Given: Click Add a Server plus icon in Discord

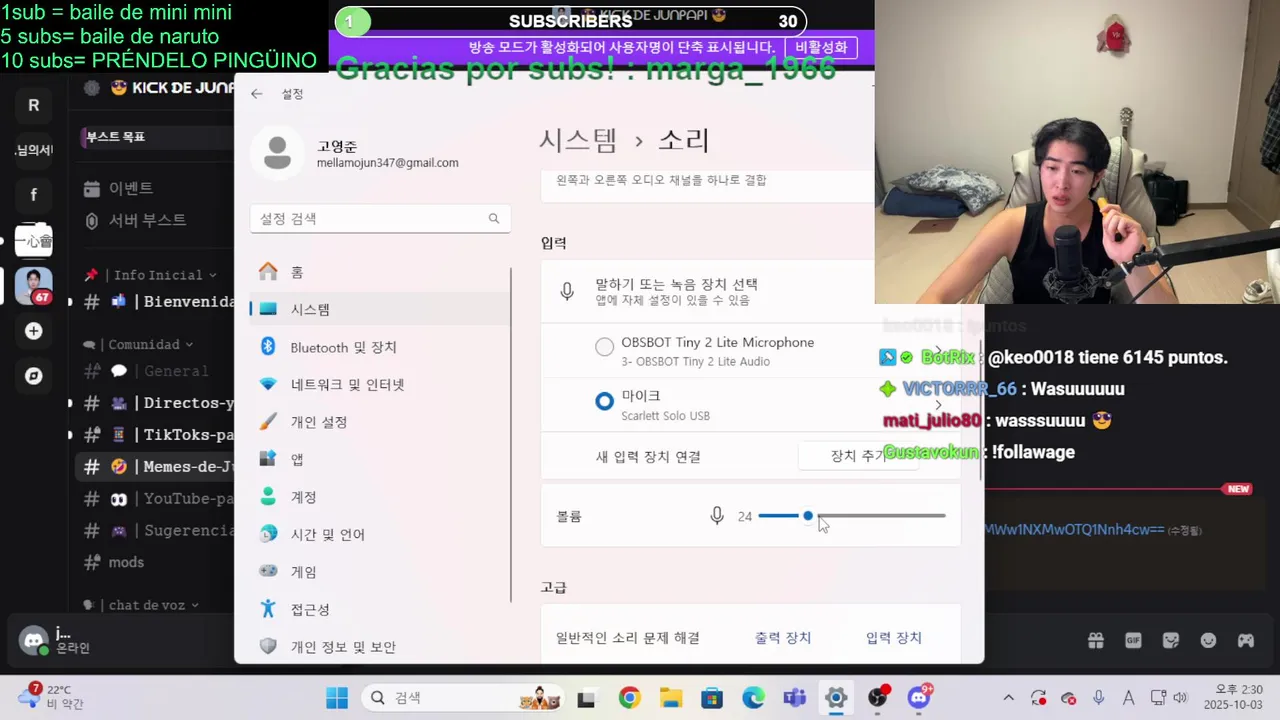Looking at the screenshot, I should coord(33,331).
